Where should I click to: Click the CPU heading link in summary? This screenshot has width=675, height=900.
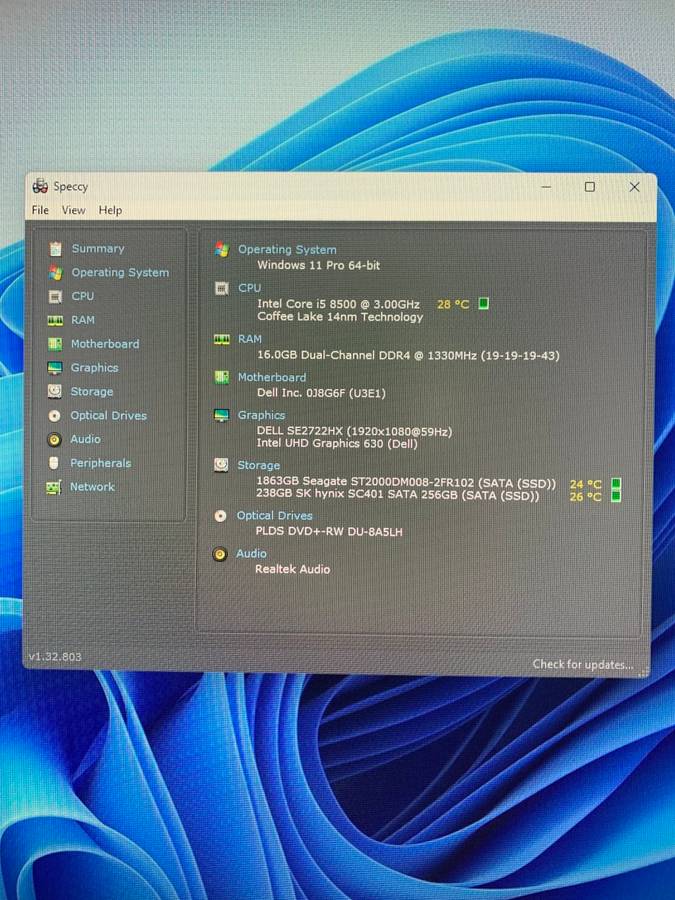(x=250, y=288)
